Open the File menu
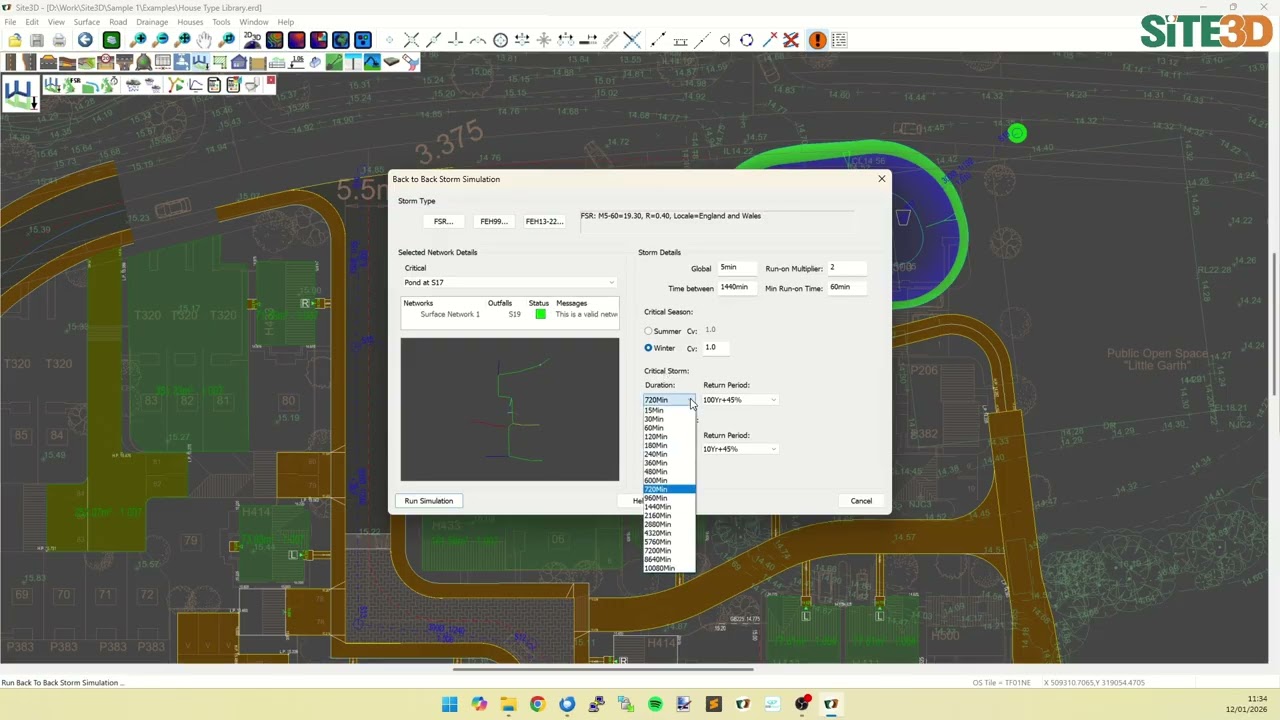The image size is (1280, 720). (x=10, y=22)
